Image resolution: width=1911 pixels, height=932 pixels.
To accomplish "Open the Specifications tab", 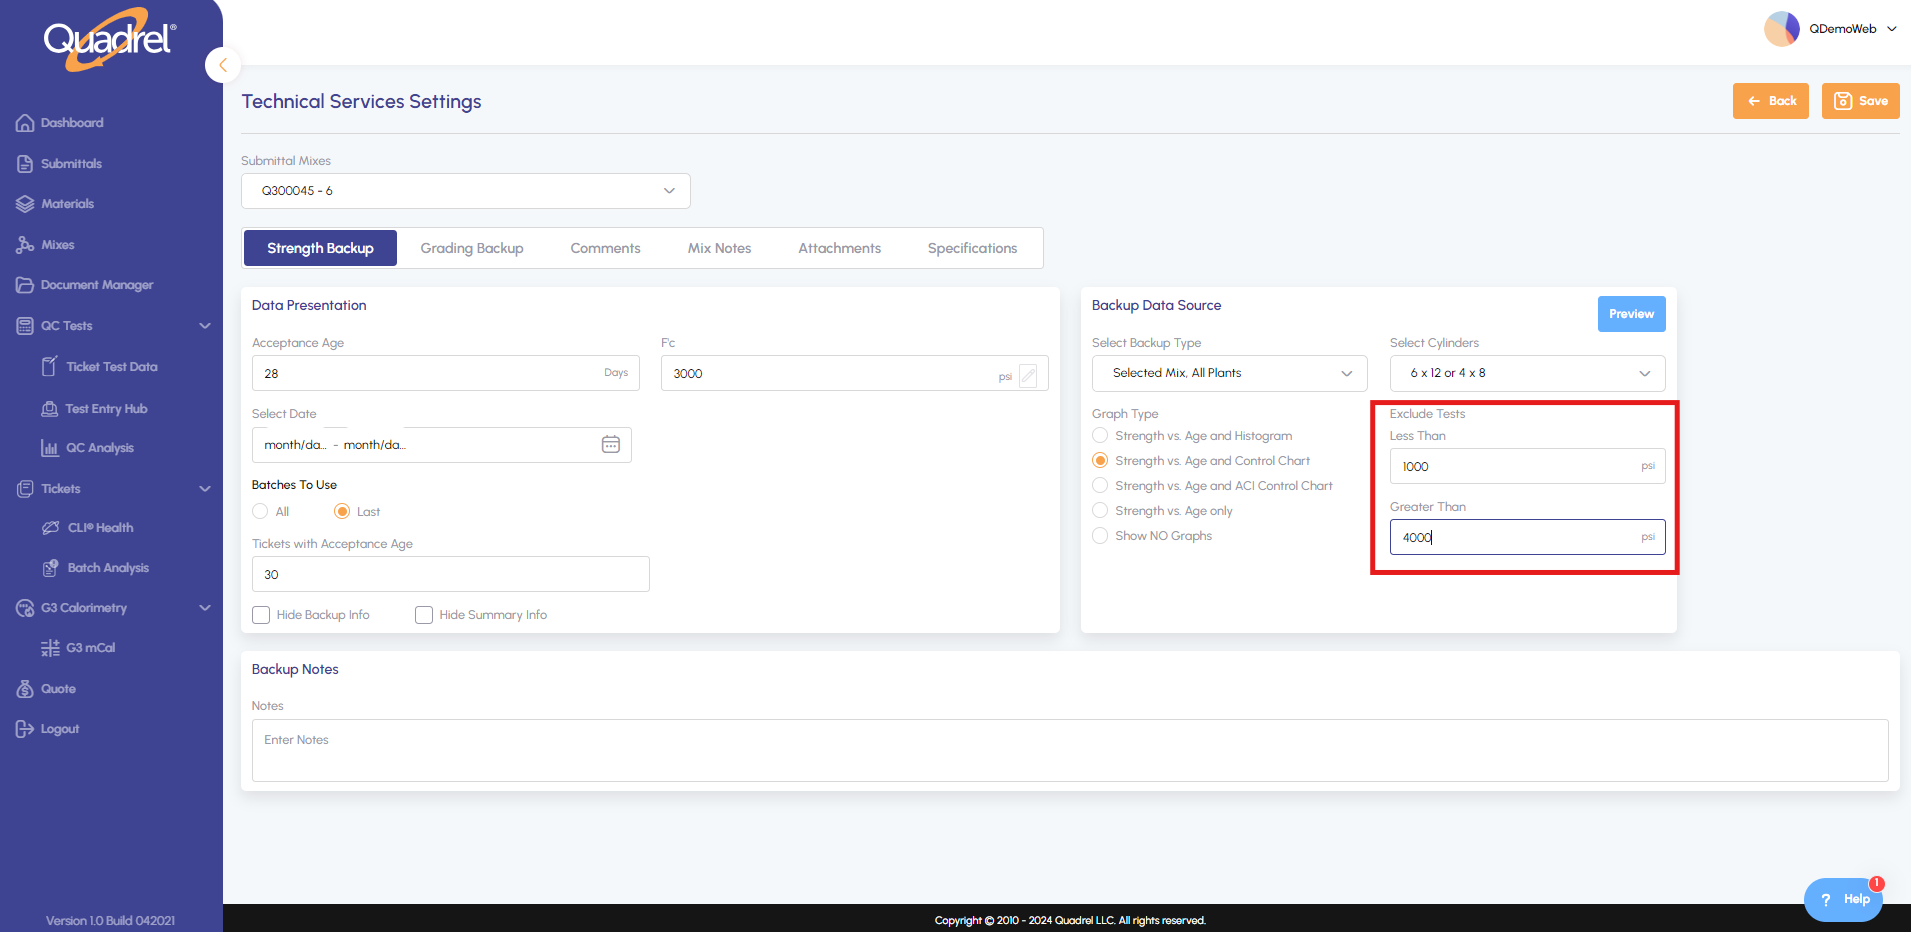I will point(971,248).
